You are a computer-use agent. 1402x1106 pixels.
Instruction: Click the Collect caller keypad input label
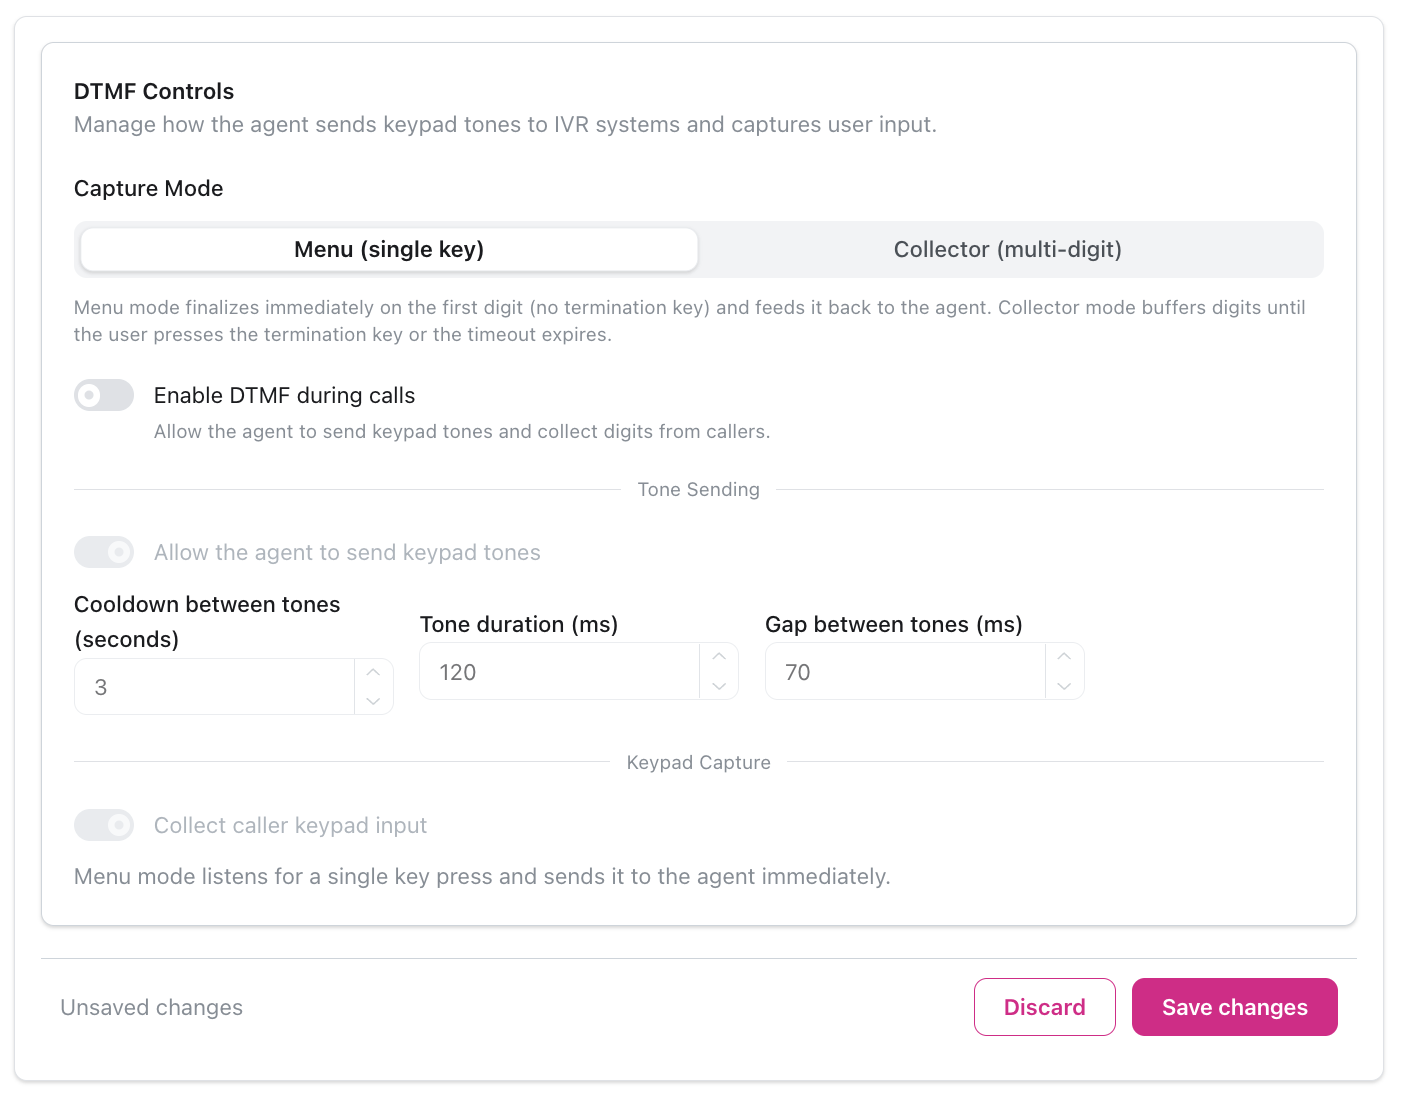pyautogui.click(x=290, y=826)
